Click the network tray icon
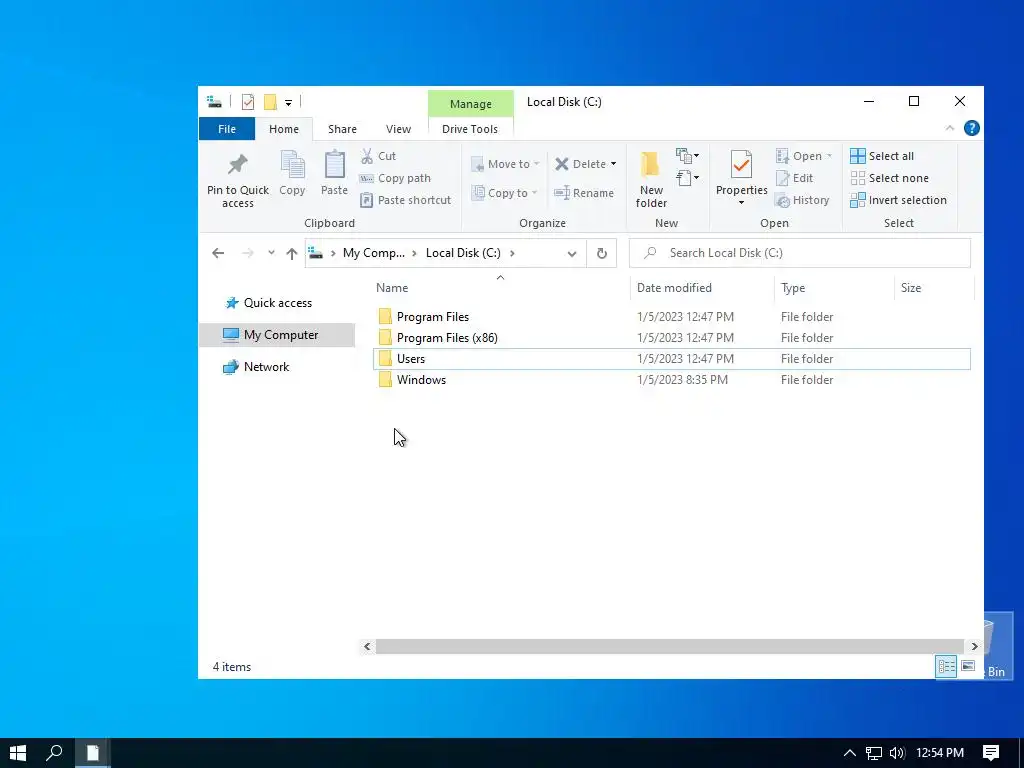The height and width of the screenshot is (768, 1024). pyautogui.click(x=874, y=753)
